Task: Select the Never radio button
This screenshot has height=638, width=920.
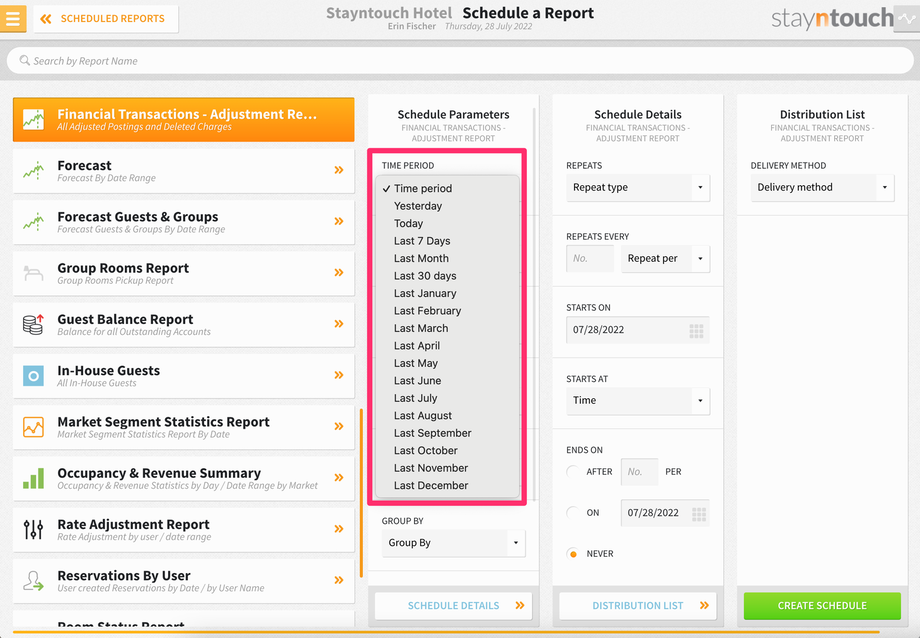Action: pyautogui.click(x=573, y=554)
